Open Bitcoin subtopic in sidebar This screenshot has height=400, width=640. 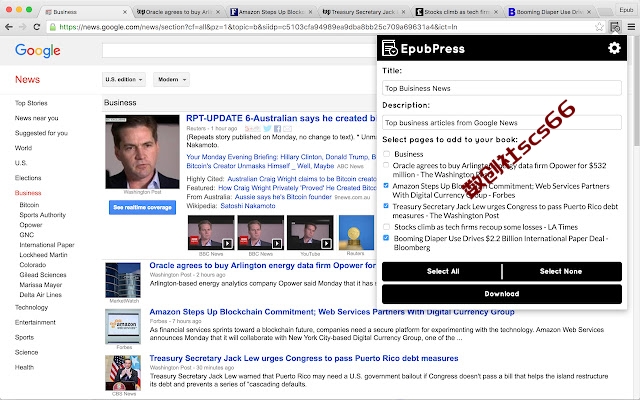(x=29, y=205)
